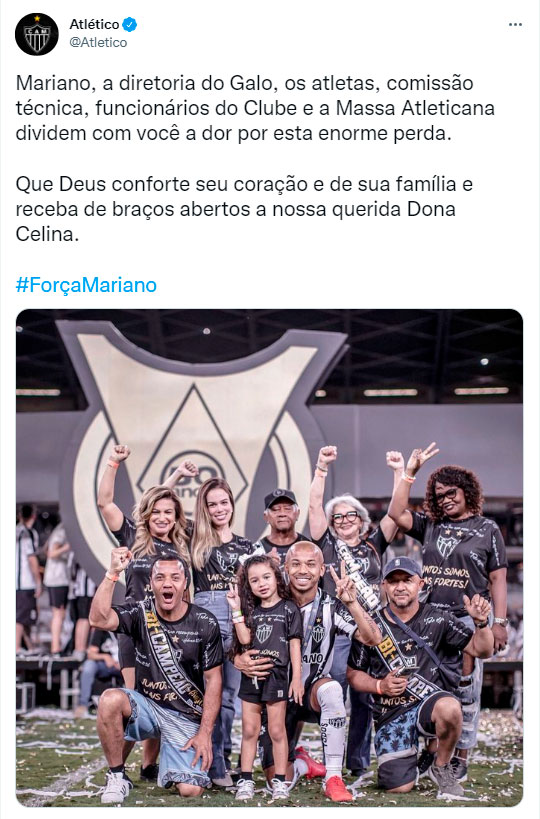Open the three-dot more options menu
This screenshot has width=540, height=819.
(515, 25)
